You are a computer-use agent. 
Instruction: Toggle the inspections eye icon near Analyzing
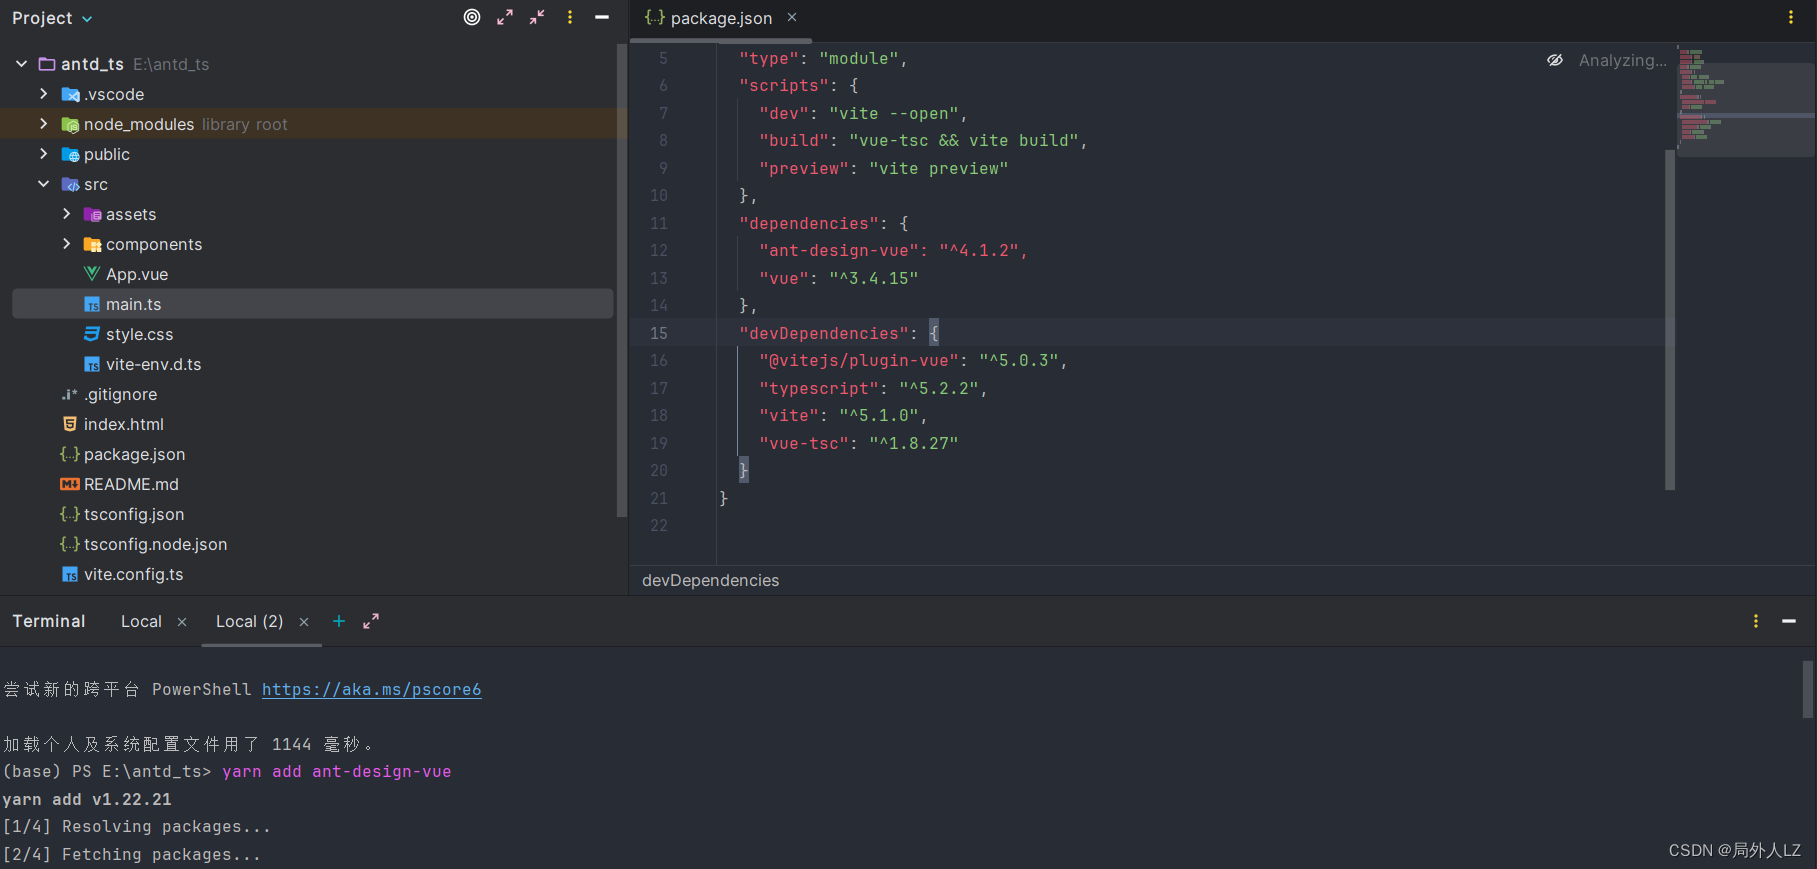pos(1555,60)
